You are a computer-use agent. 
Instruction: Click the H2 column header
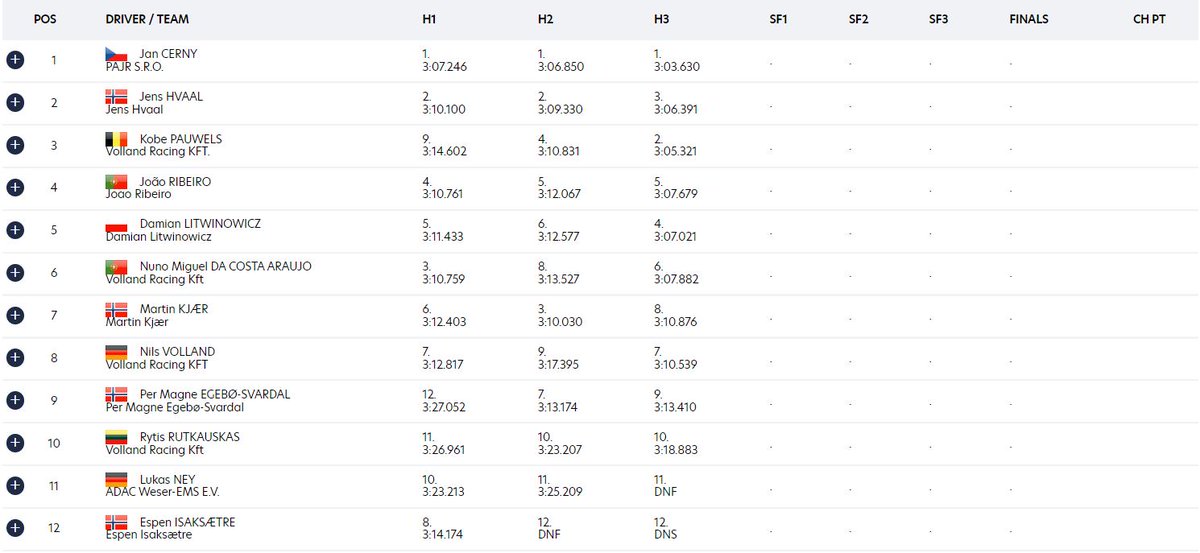[545, 19]
